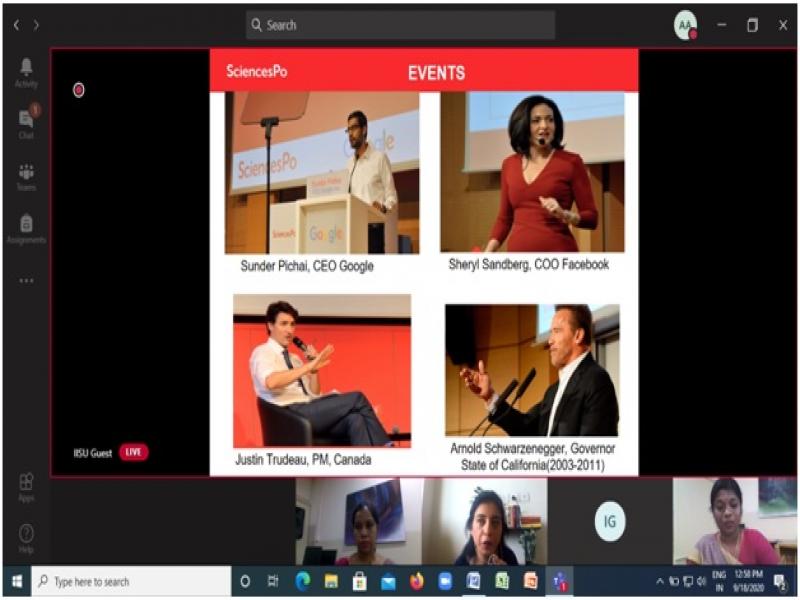Screen dimensions: 800x600
Task: Open Assignments from the sidebar
Action: pyautogui.click(x=26, y=229)
